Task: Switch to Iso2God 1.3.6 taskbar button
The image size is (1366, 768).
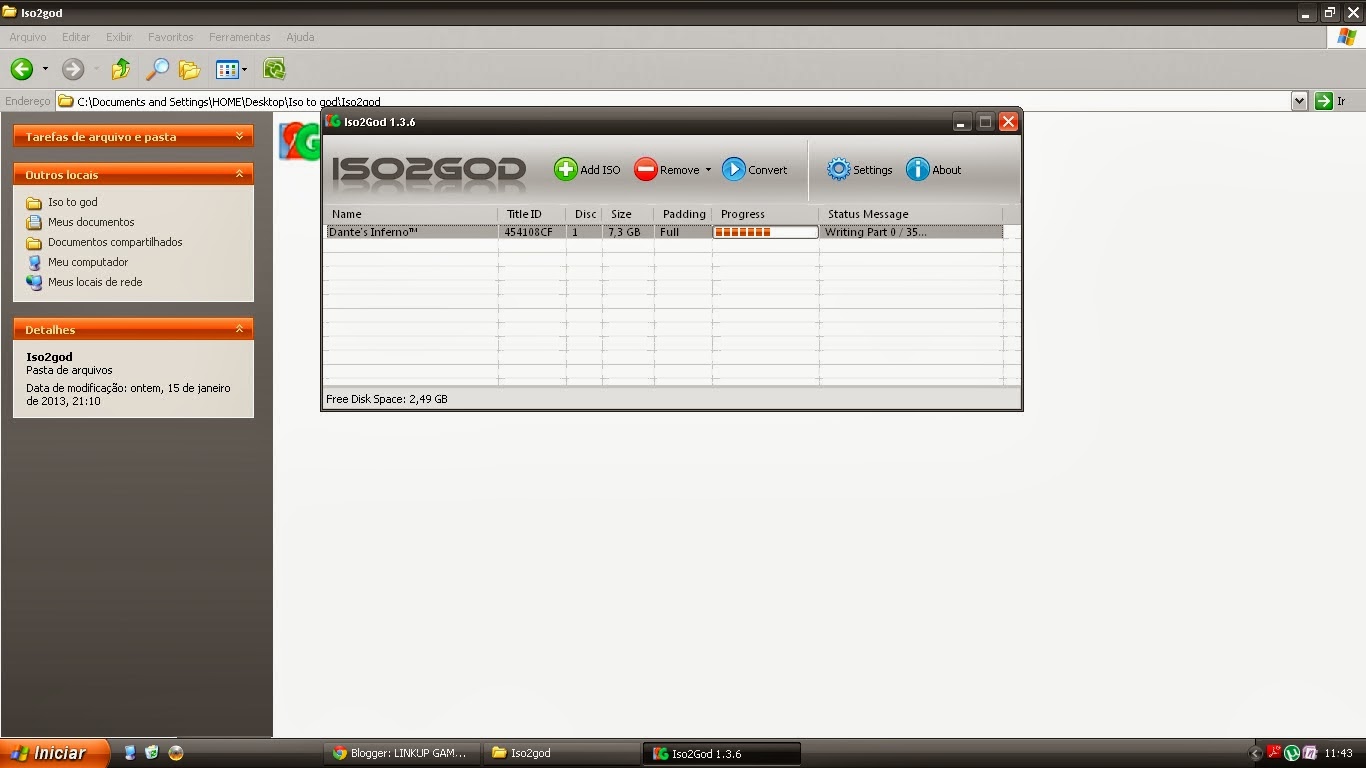Action: (722, 753)
